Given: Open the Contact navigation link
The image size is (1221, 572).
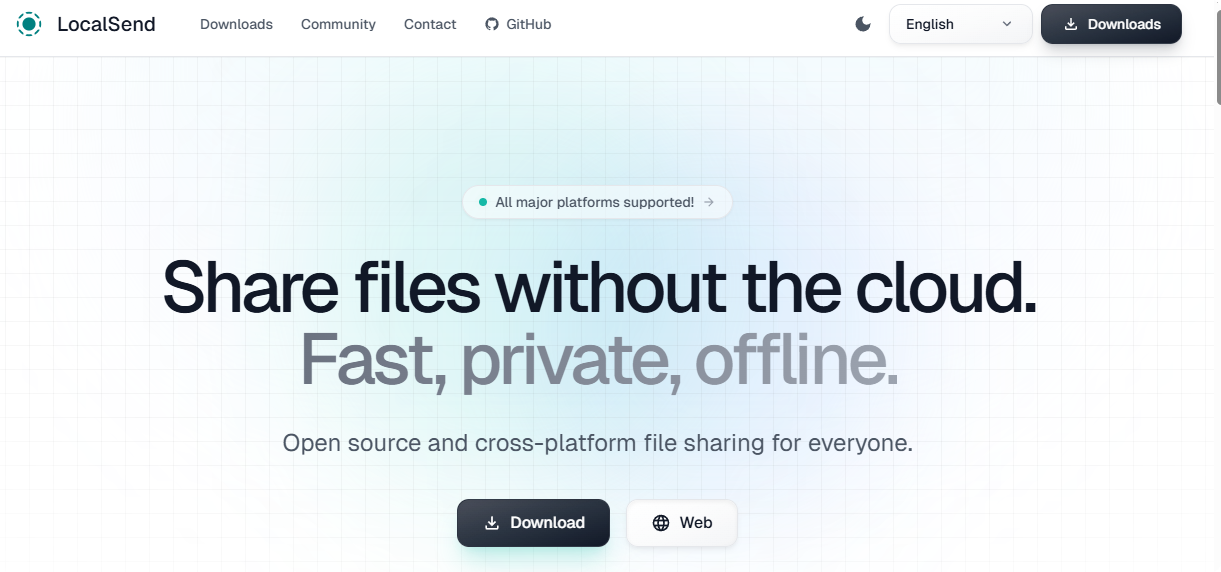Looking at the screenshot, I should (430, 24).
